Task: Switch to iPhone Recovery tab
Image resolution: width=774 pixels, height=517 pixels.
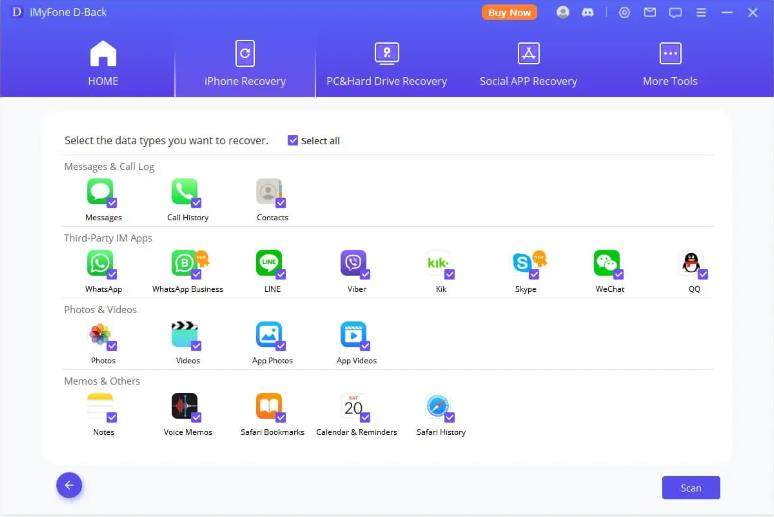Action: pos(245,64)
